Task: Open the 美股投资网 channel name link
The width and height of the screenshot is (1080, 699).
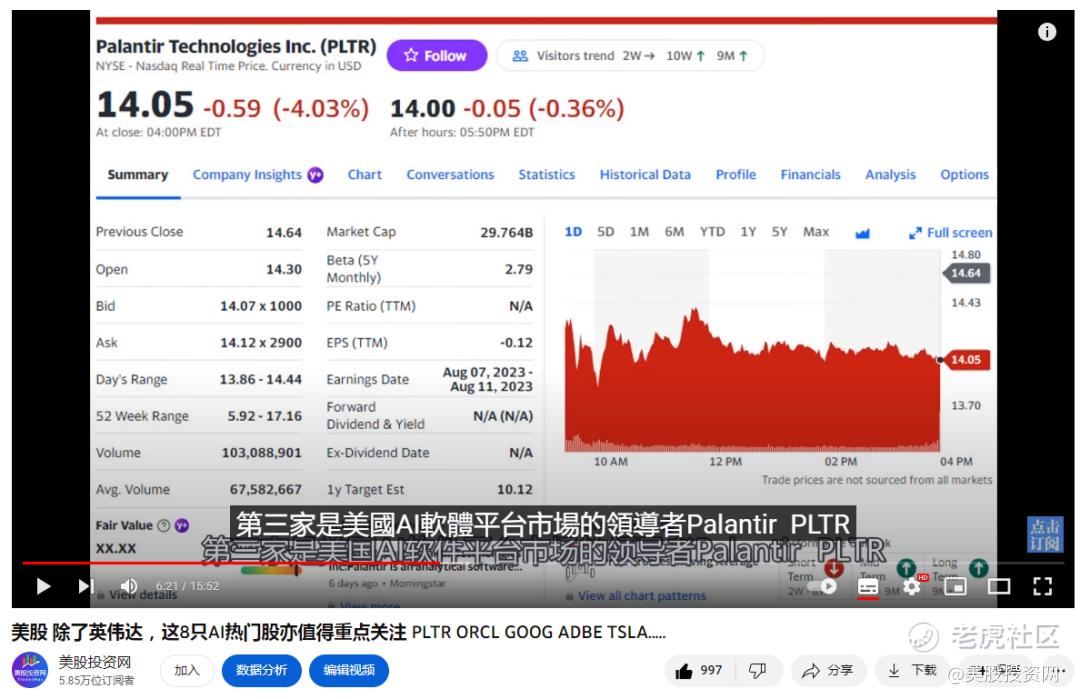Action: click(x=94, y=662)
